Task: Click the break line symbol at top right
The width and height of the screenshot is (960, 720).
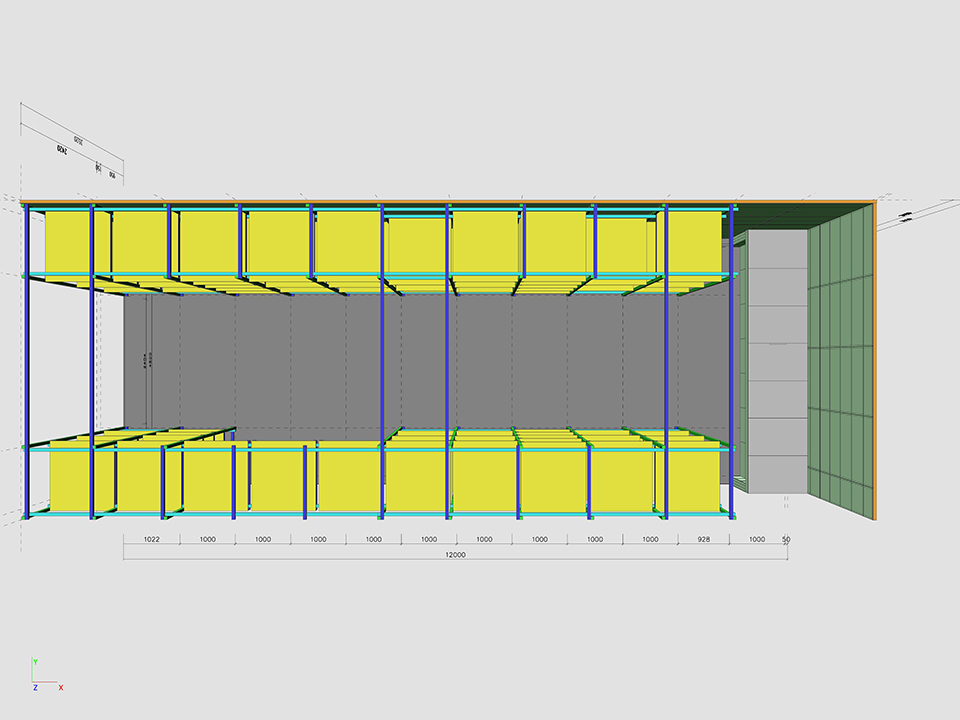Action: [906, 215]
